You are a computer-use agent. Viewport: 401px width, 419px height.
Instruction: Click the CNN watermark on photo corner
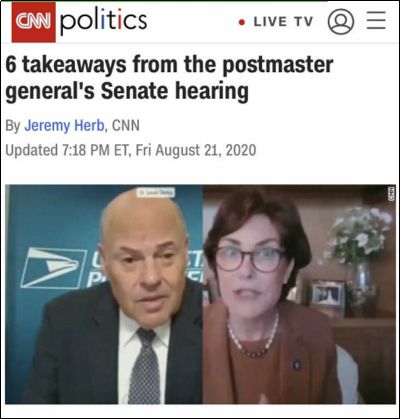click(392, 195)
